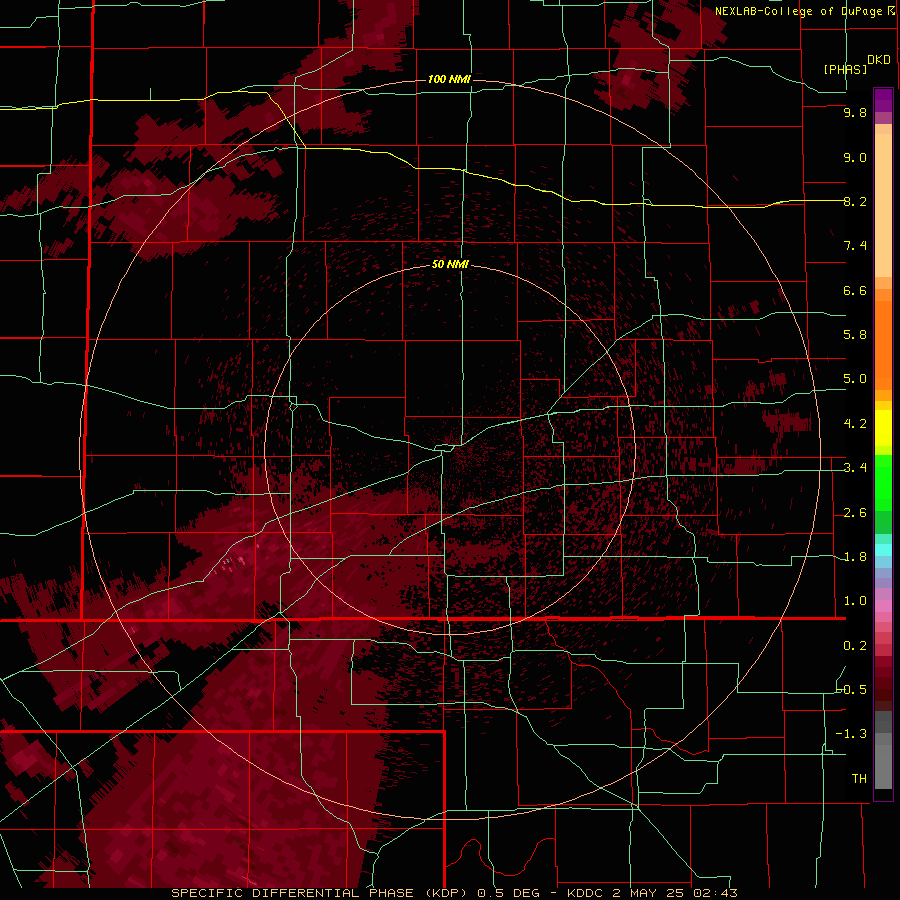Click the 1.8 value on the color scale
Image resolution: width=900 pixels, height=900 pixels.
coord(855,557)
